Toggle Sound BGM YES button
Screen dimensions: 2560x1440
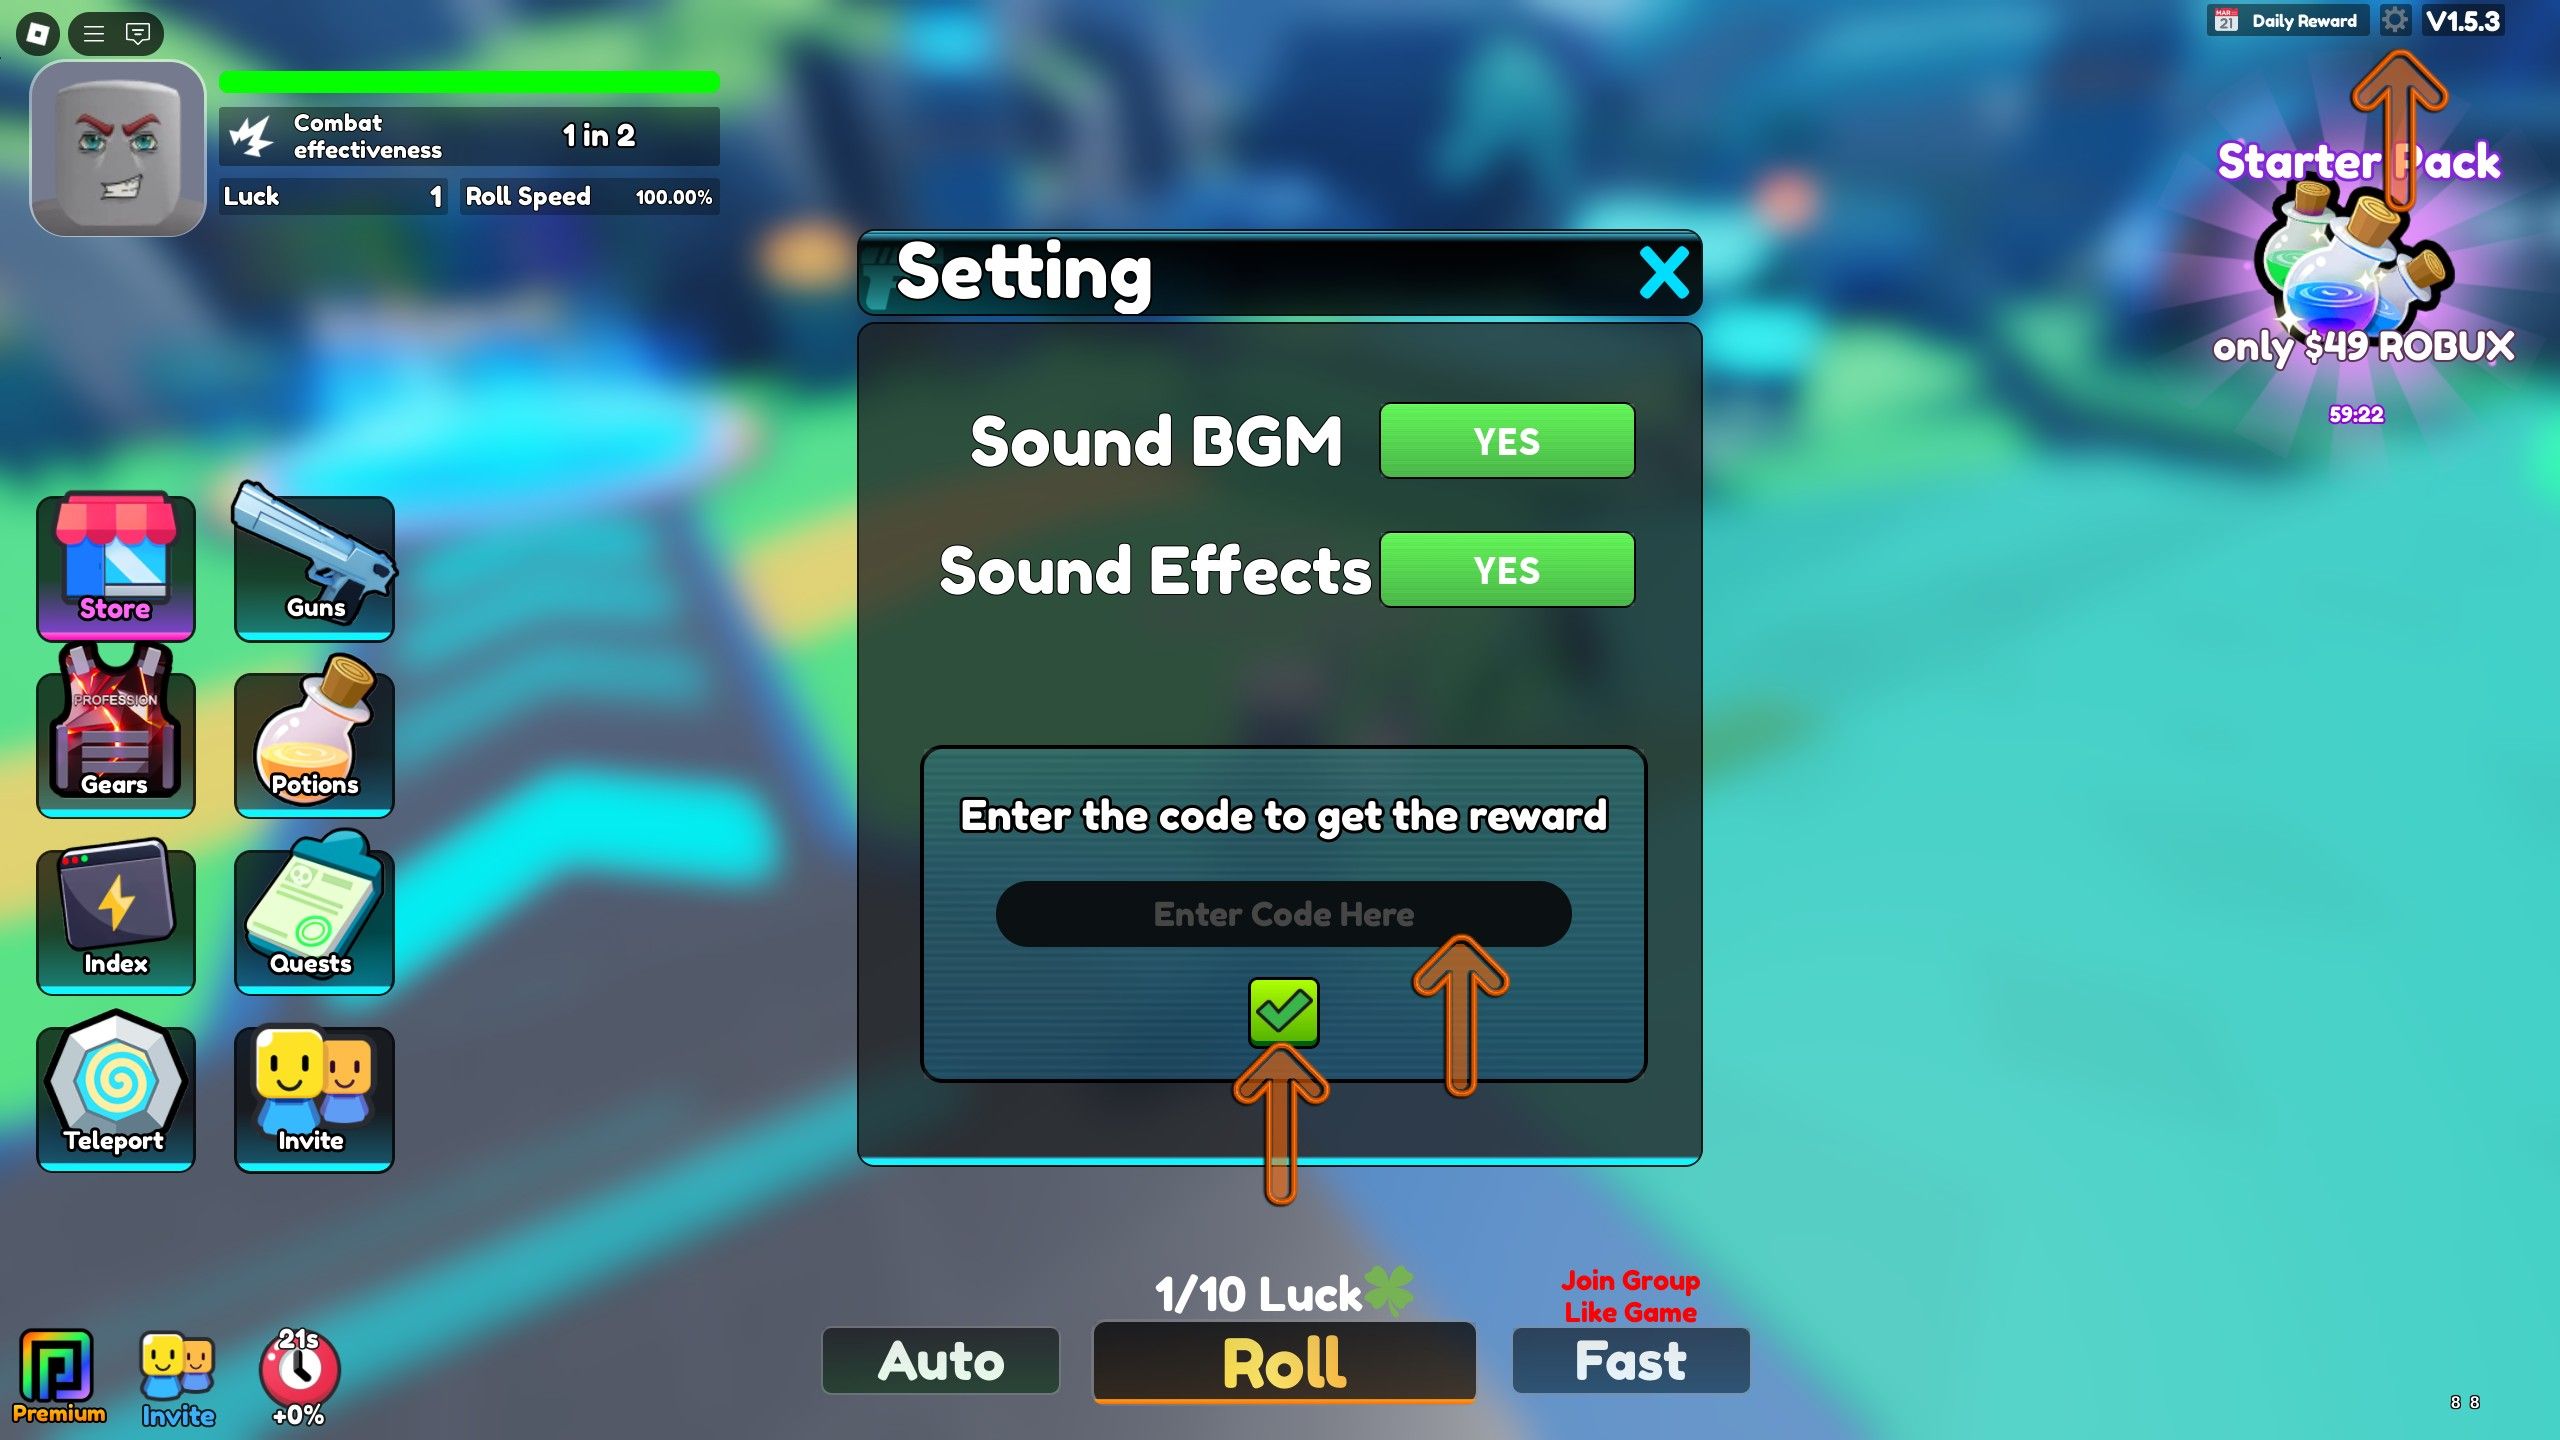pos(1507,440)
